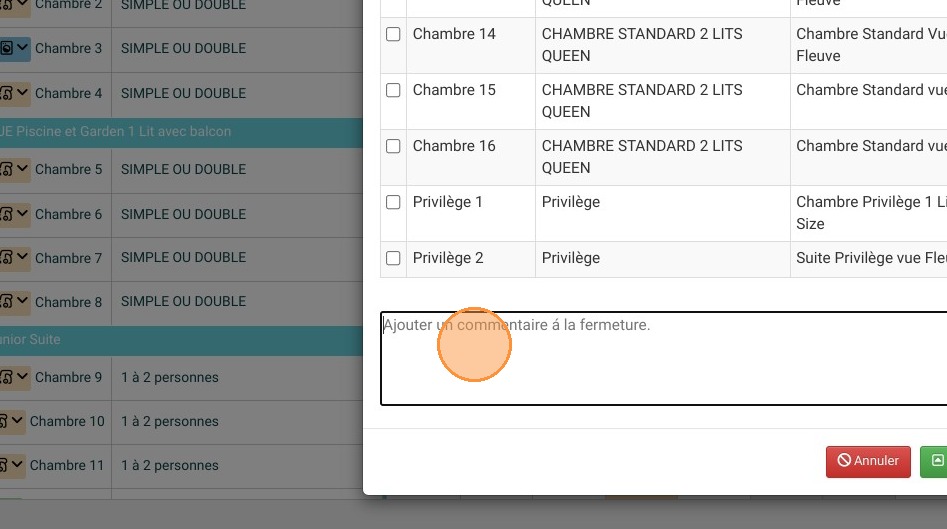Open Chambre 9 status dropdown arrow
Image resolution: width=947 pixels, height=529 pixels.
(x=22, y=376)
